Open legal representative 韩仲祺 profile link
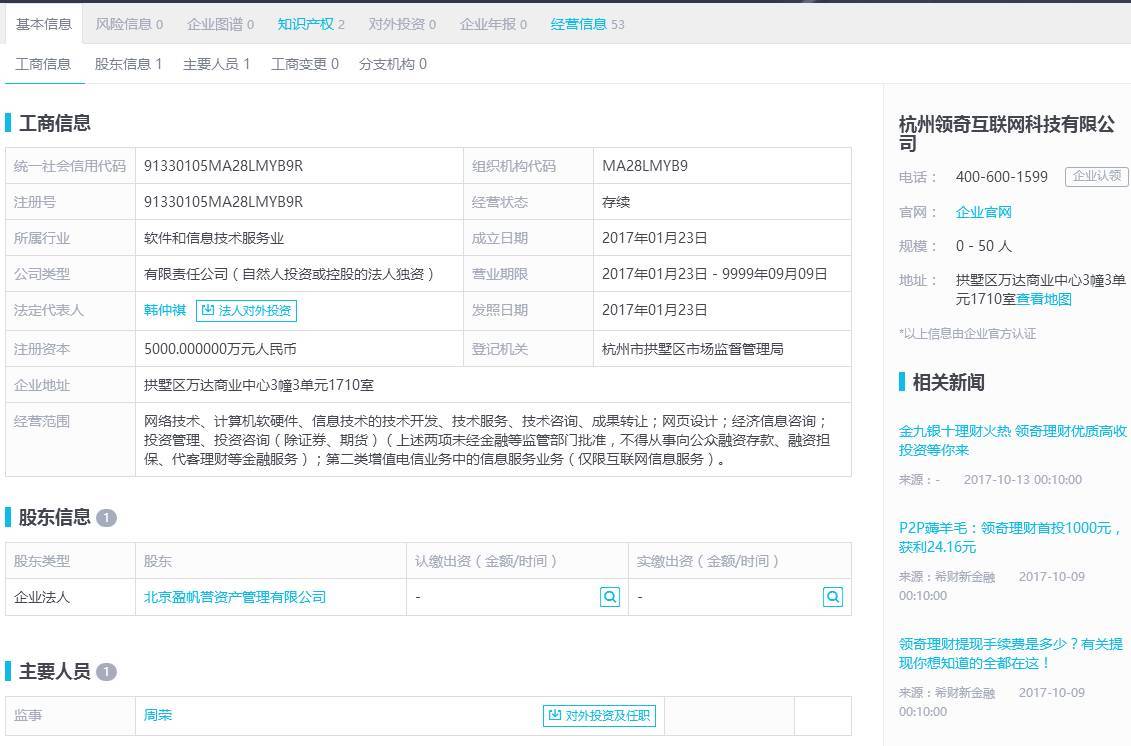This screenshot has height=746, width=1131. pos(165,311)
